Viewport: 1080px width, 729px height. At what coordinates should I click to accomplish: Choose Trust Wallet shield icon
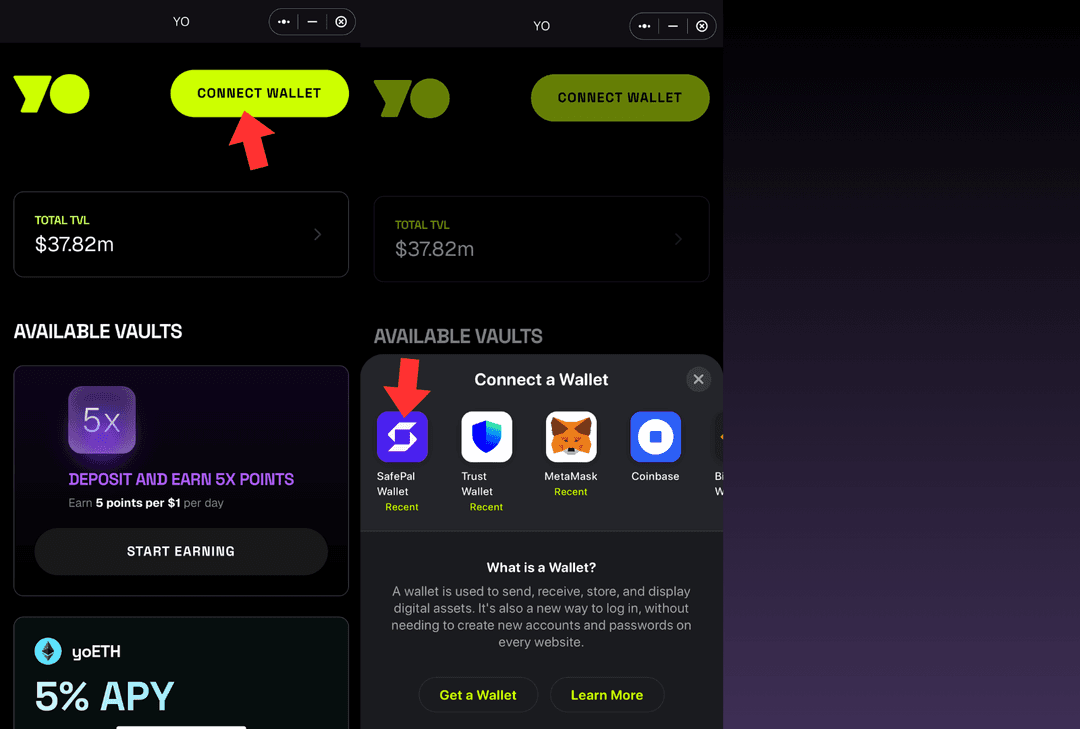click(486, 437)
